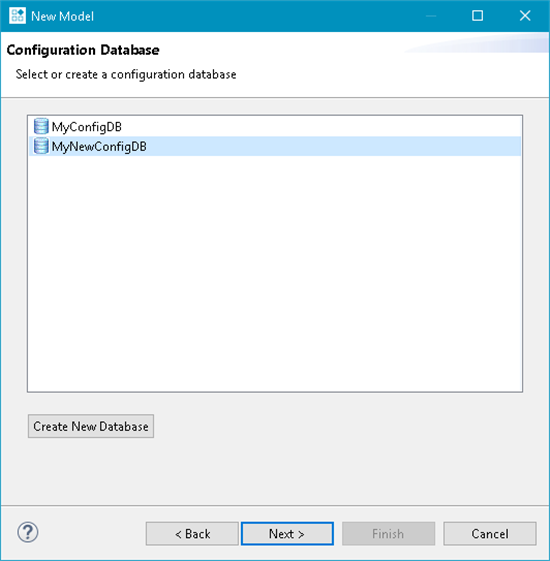Proceed with the Next button
550x561 pixels.
pyautogui.click(x=287, y=534)
